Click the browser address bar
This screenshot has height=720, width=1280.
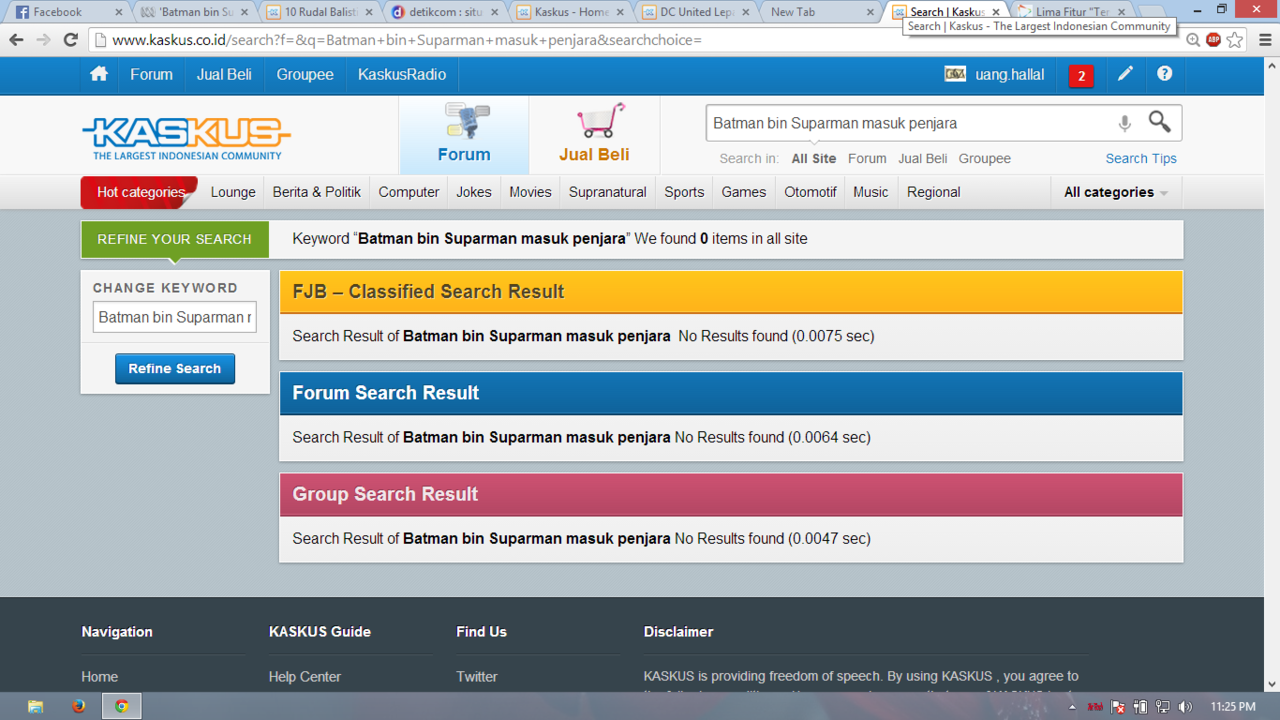[636, 40]
